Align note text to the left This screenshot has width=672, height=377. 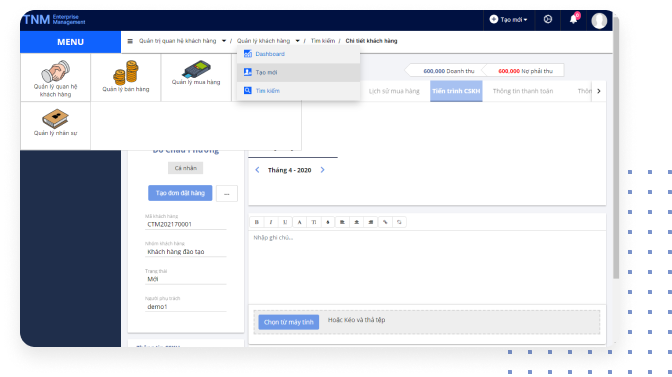click(342, 222)
